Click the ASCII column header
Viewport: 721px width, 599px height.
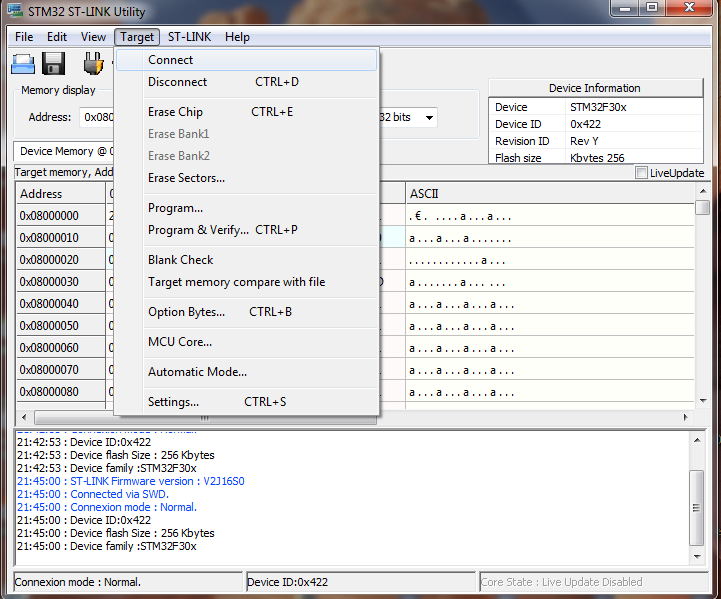pyautogui.click(x=549, y=194)
